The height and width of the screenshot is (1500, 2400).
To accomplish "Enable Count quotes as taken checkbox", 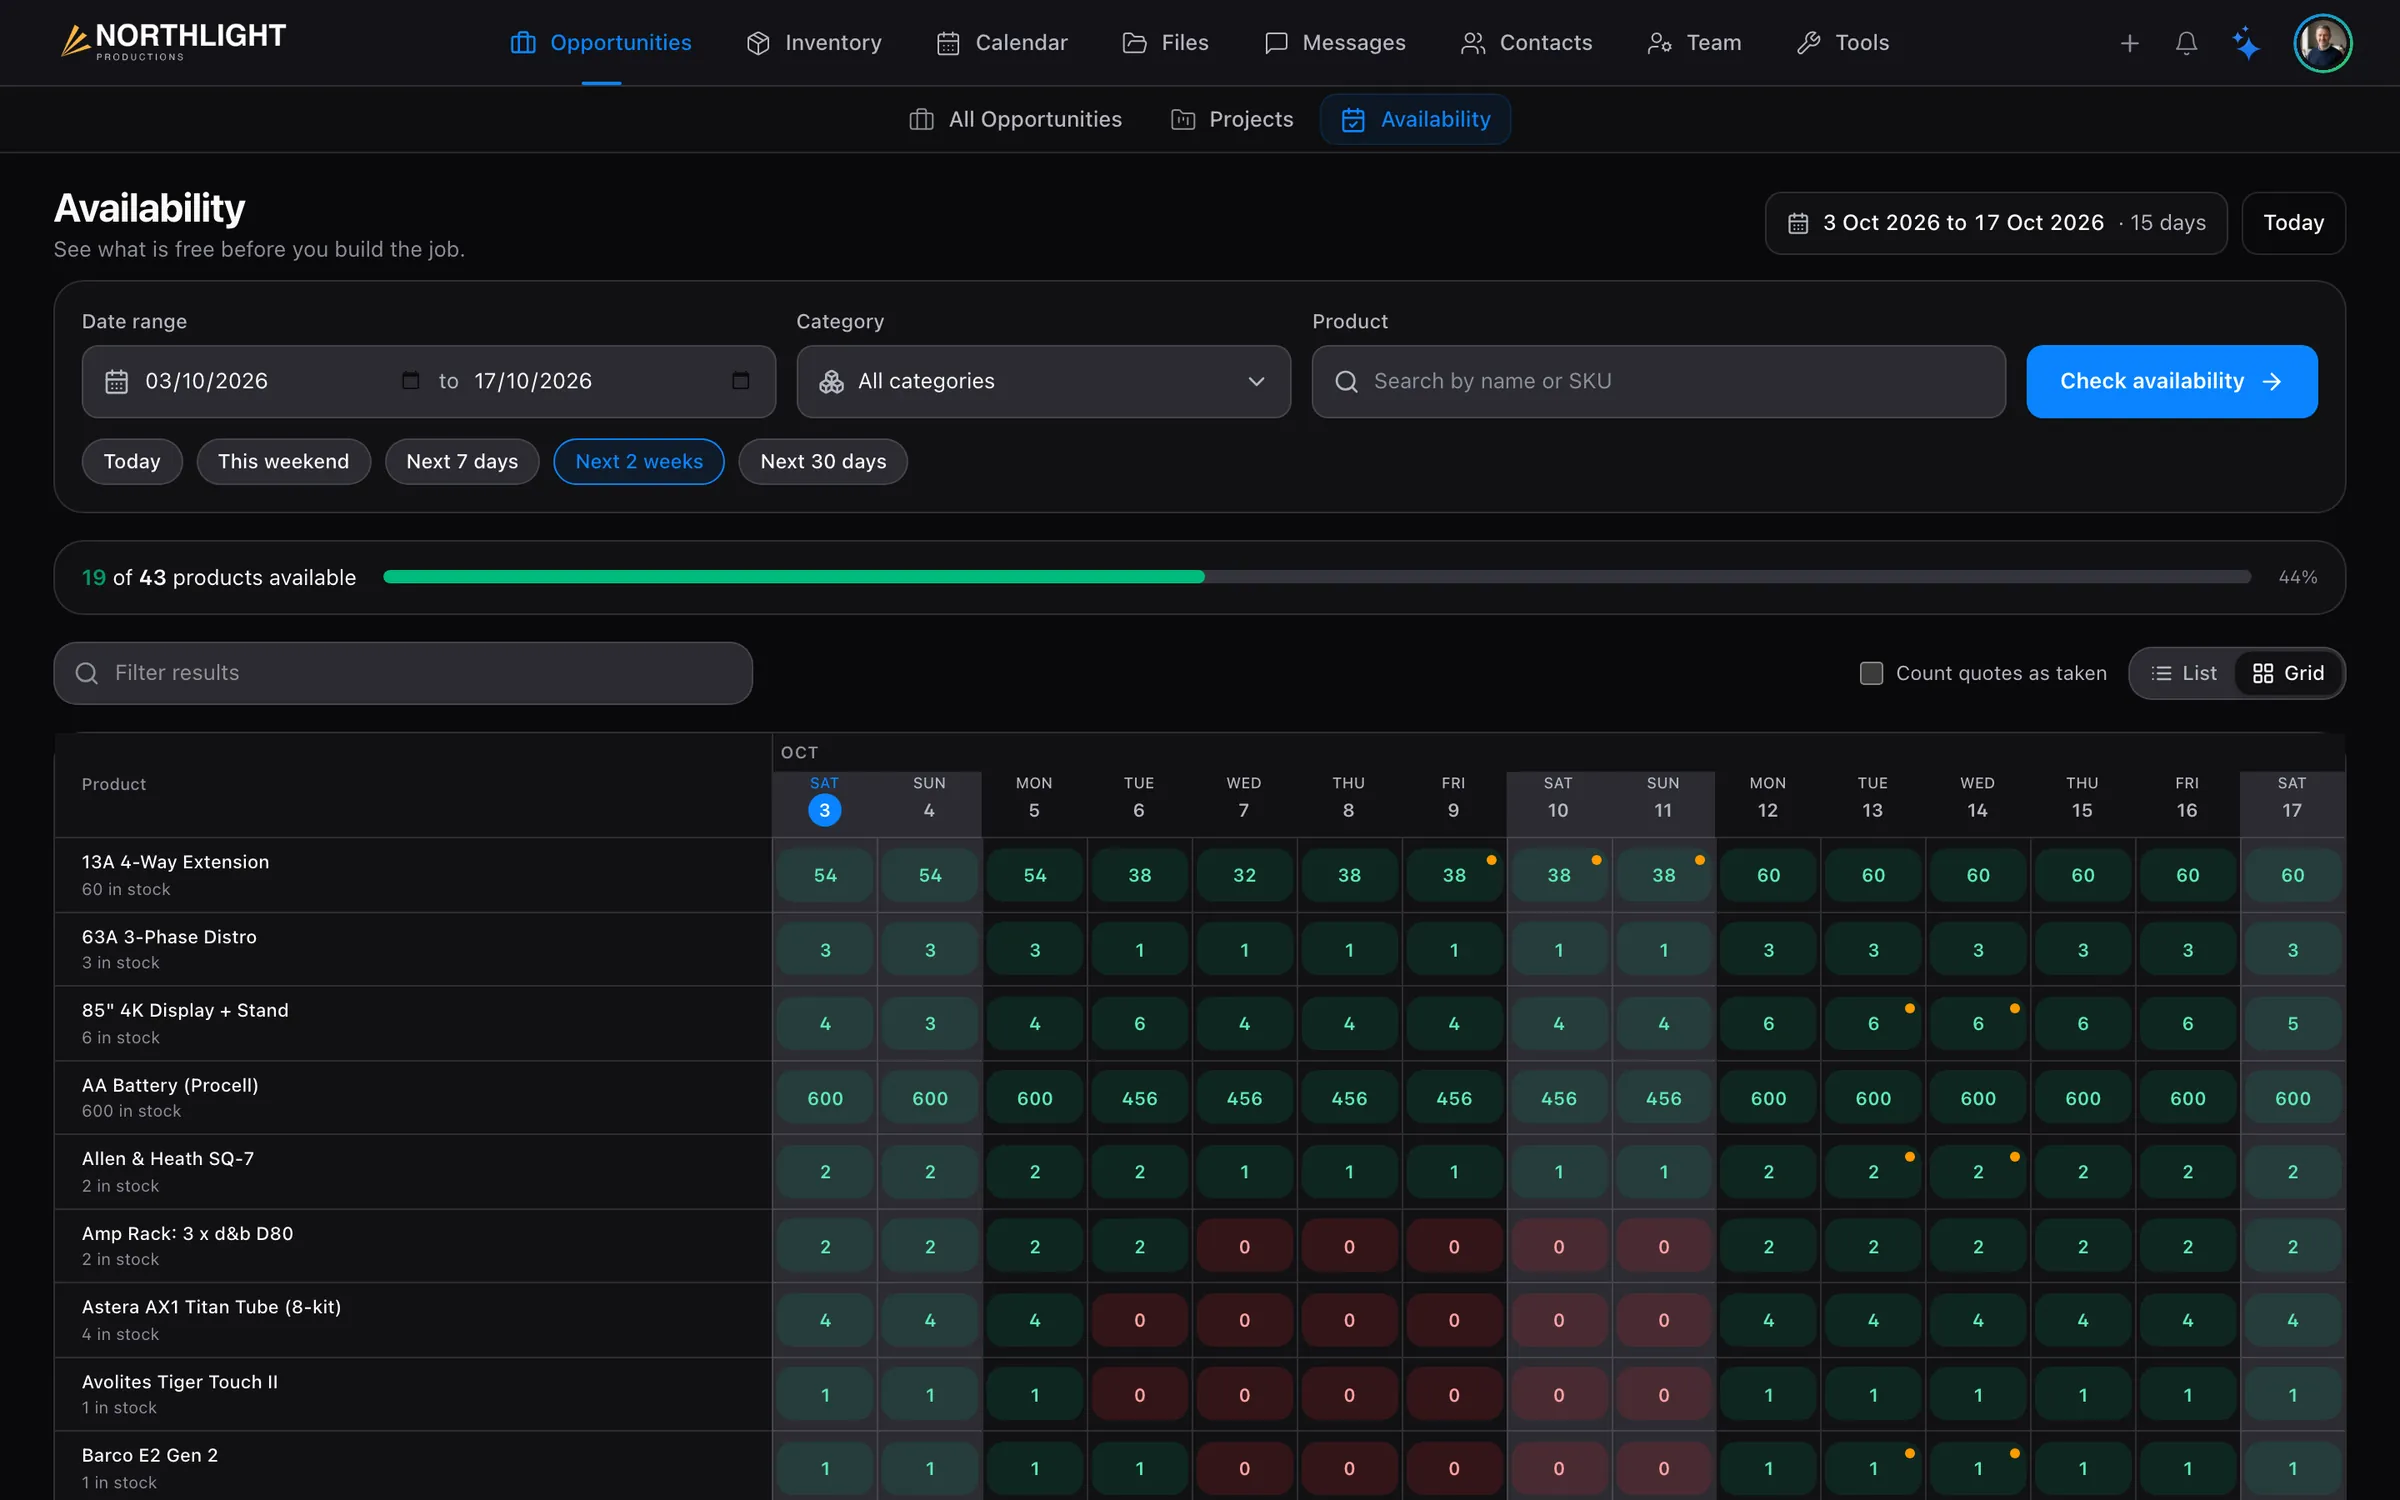I will point(1871,673).
